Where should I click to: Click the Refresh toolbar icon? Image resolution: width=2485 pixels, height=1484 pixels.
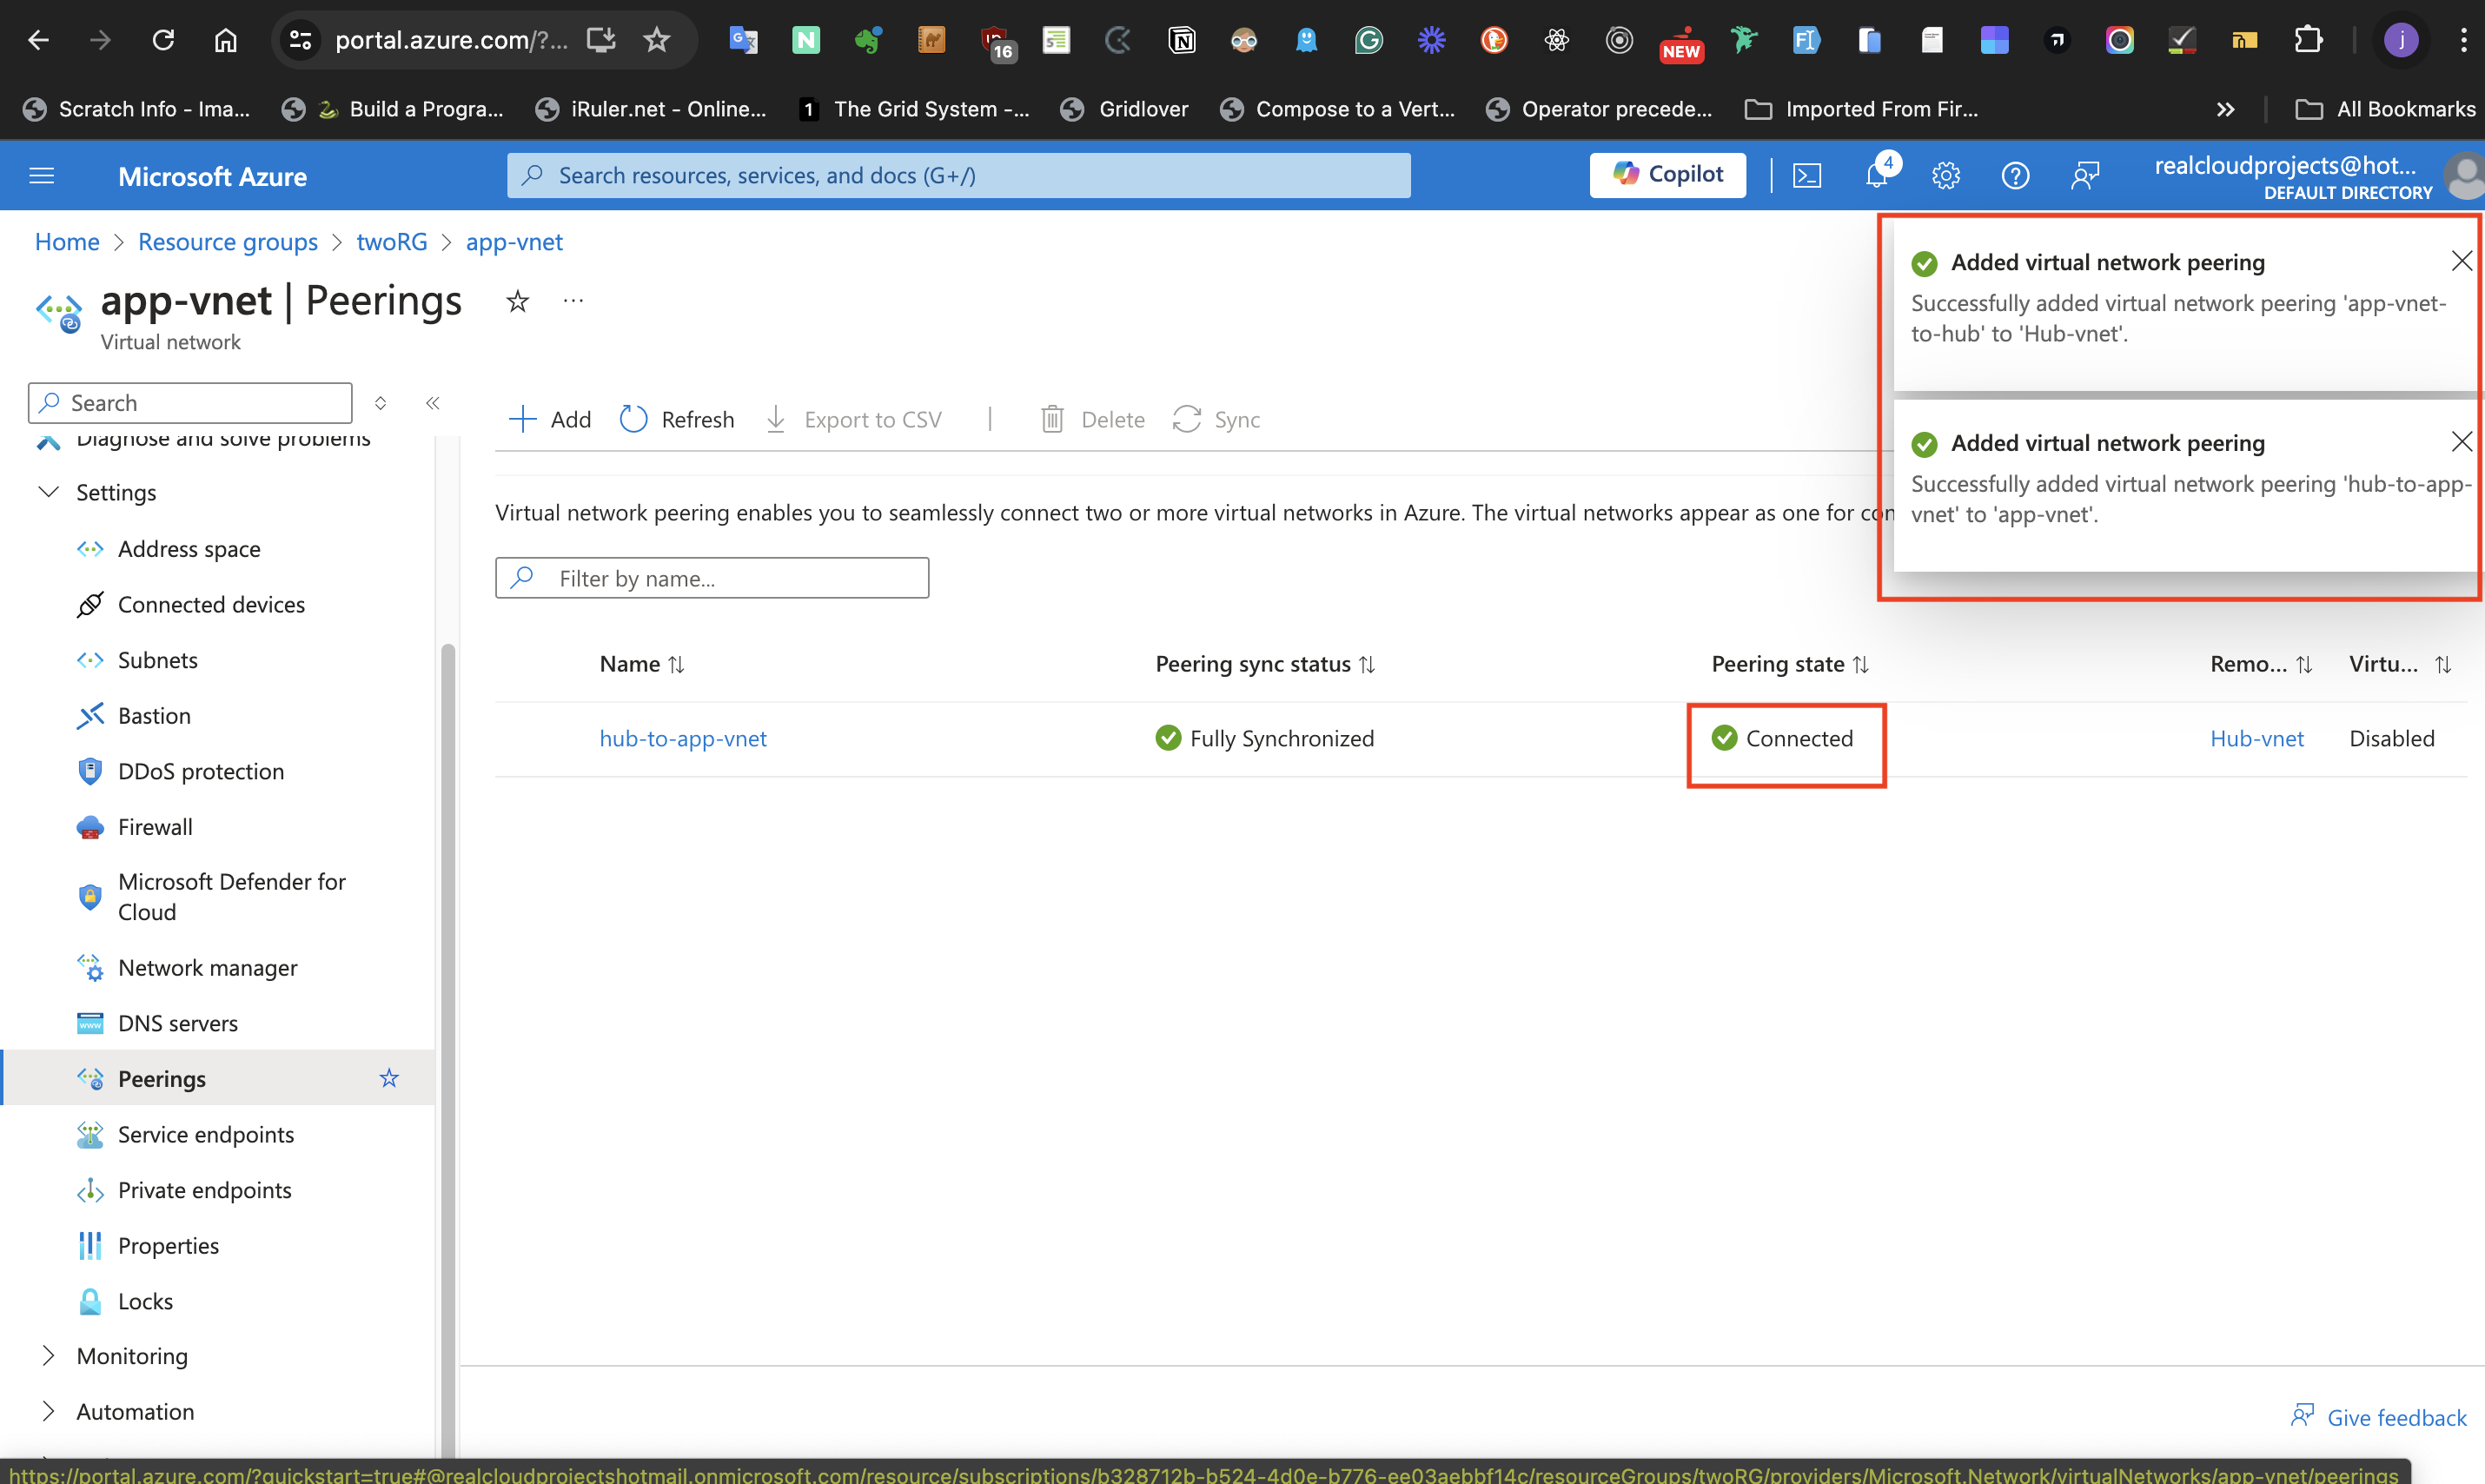[634, 419]
